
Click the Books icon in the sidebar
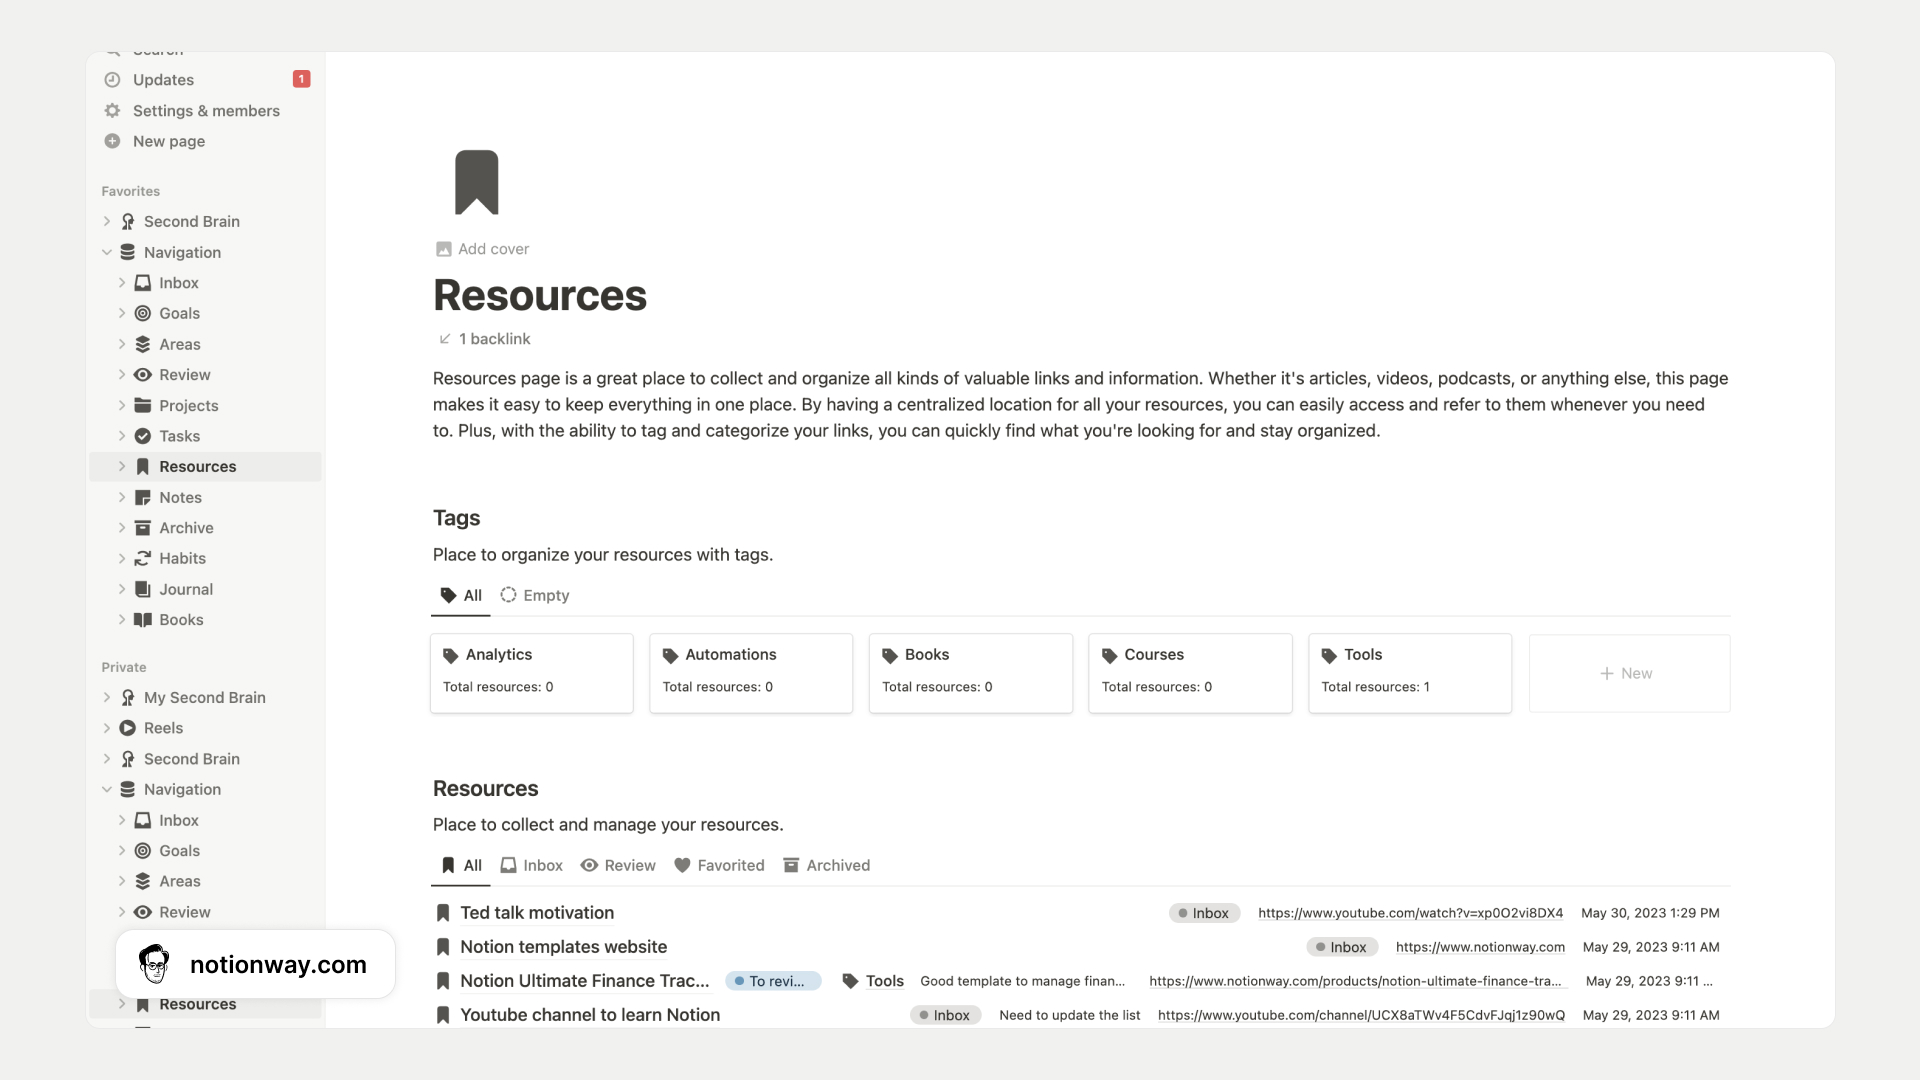[141, 620]
